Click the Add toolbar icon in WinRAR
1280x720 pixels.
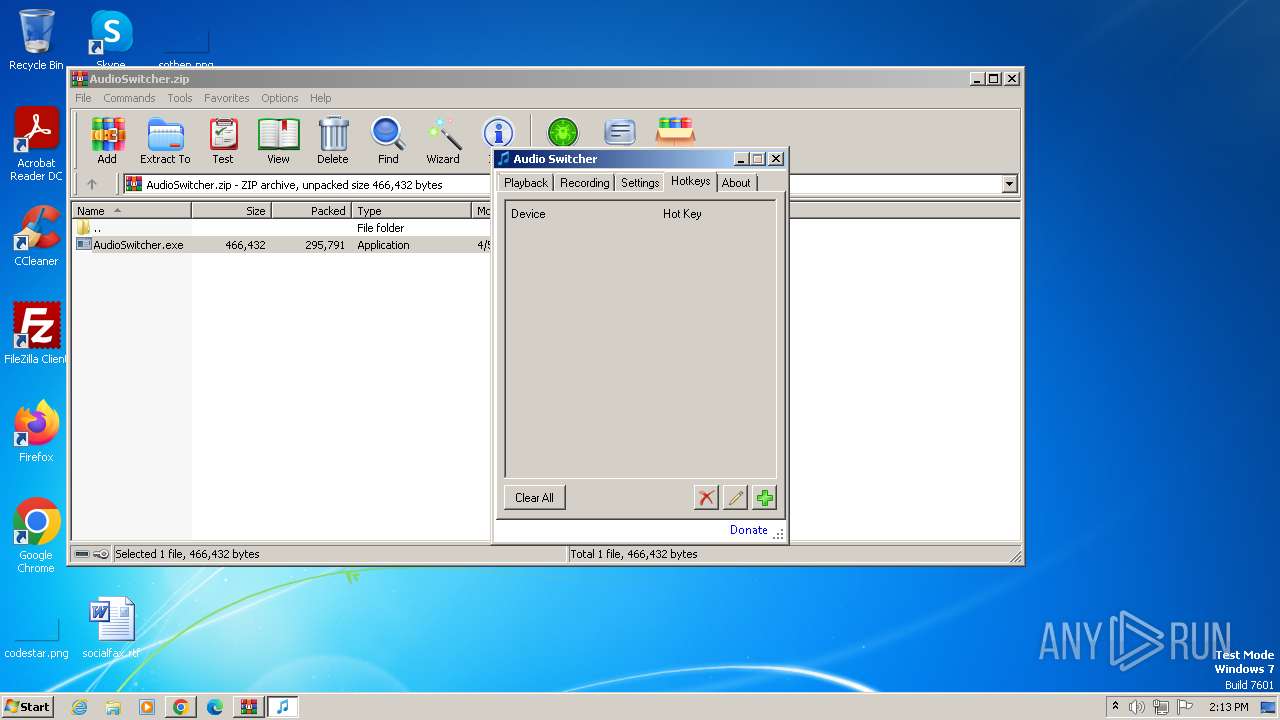pos(107,141)
